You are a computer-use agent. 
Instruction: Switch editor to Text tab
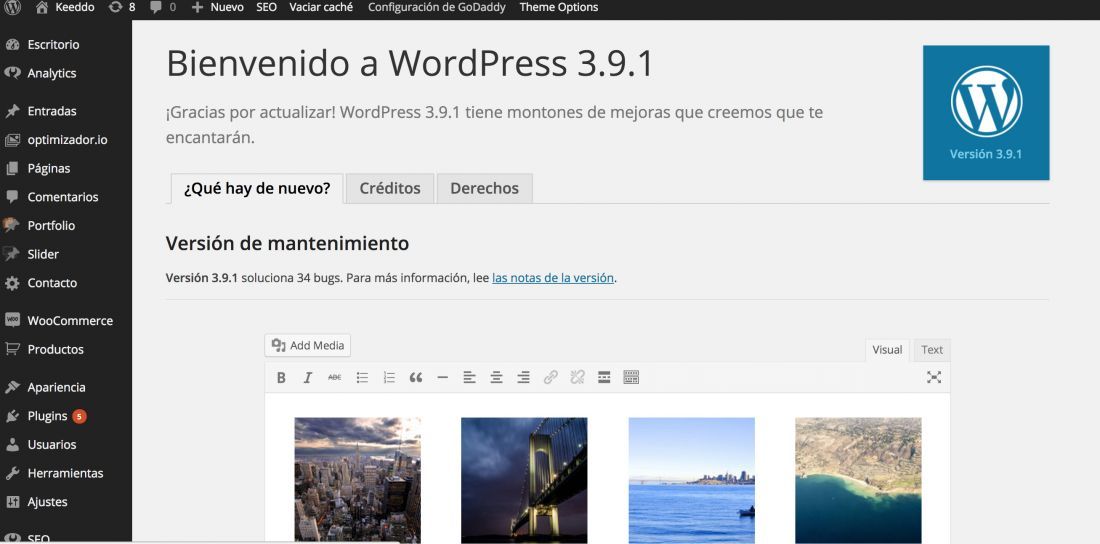932,350
